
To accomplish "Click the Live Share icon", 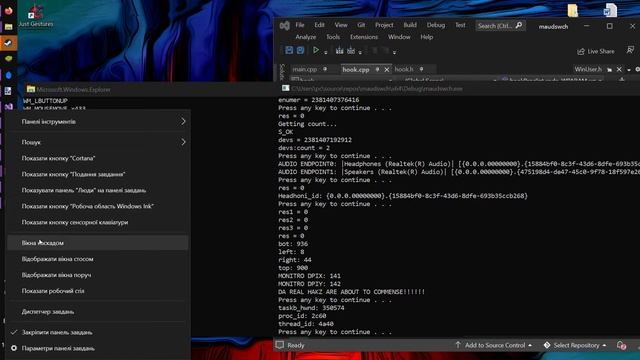I will 580,51.
